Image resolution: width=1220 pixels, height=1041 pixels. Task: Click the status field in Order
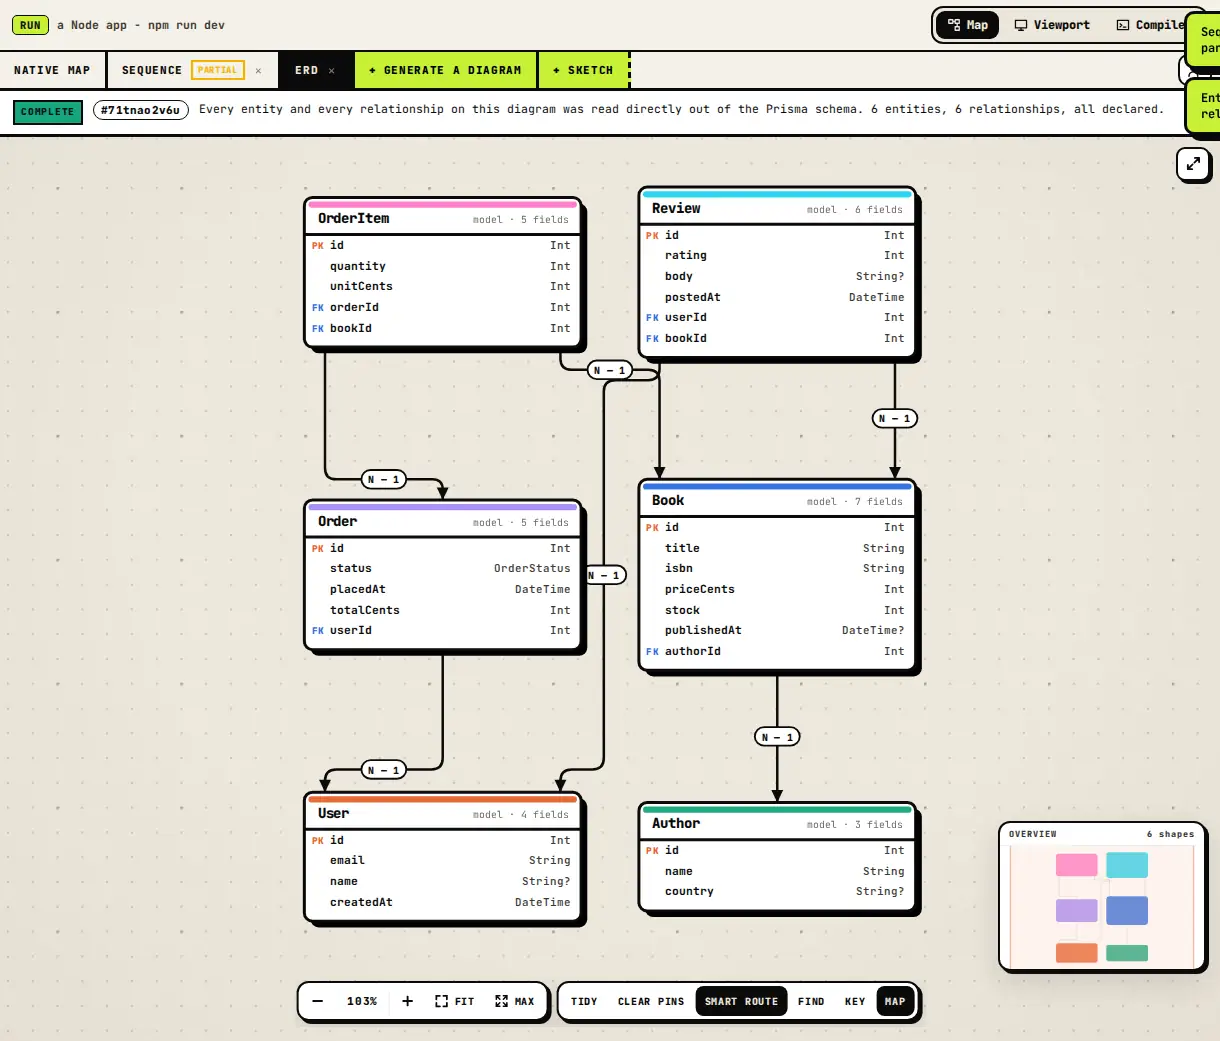pyautogui.click(x=443, y=568)
